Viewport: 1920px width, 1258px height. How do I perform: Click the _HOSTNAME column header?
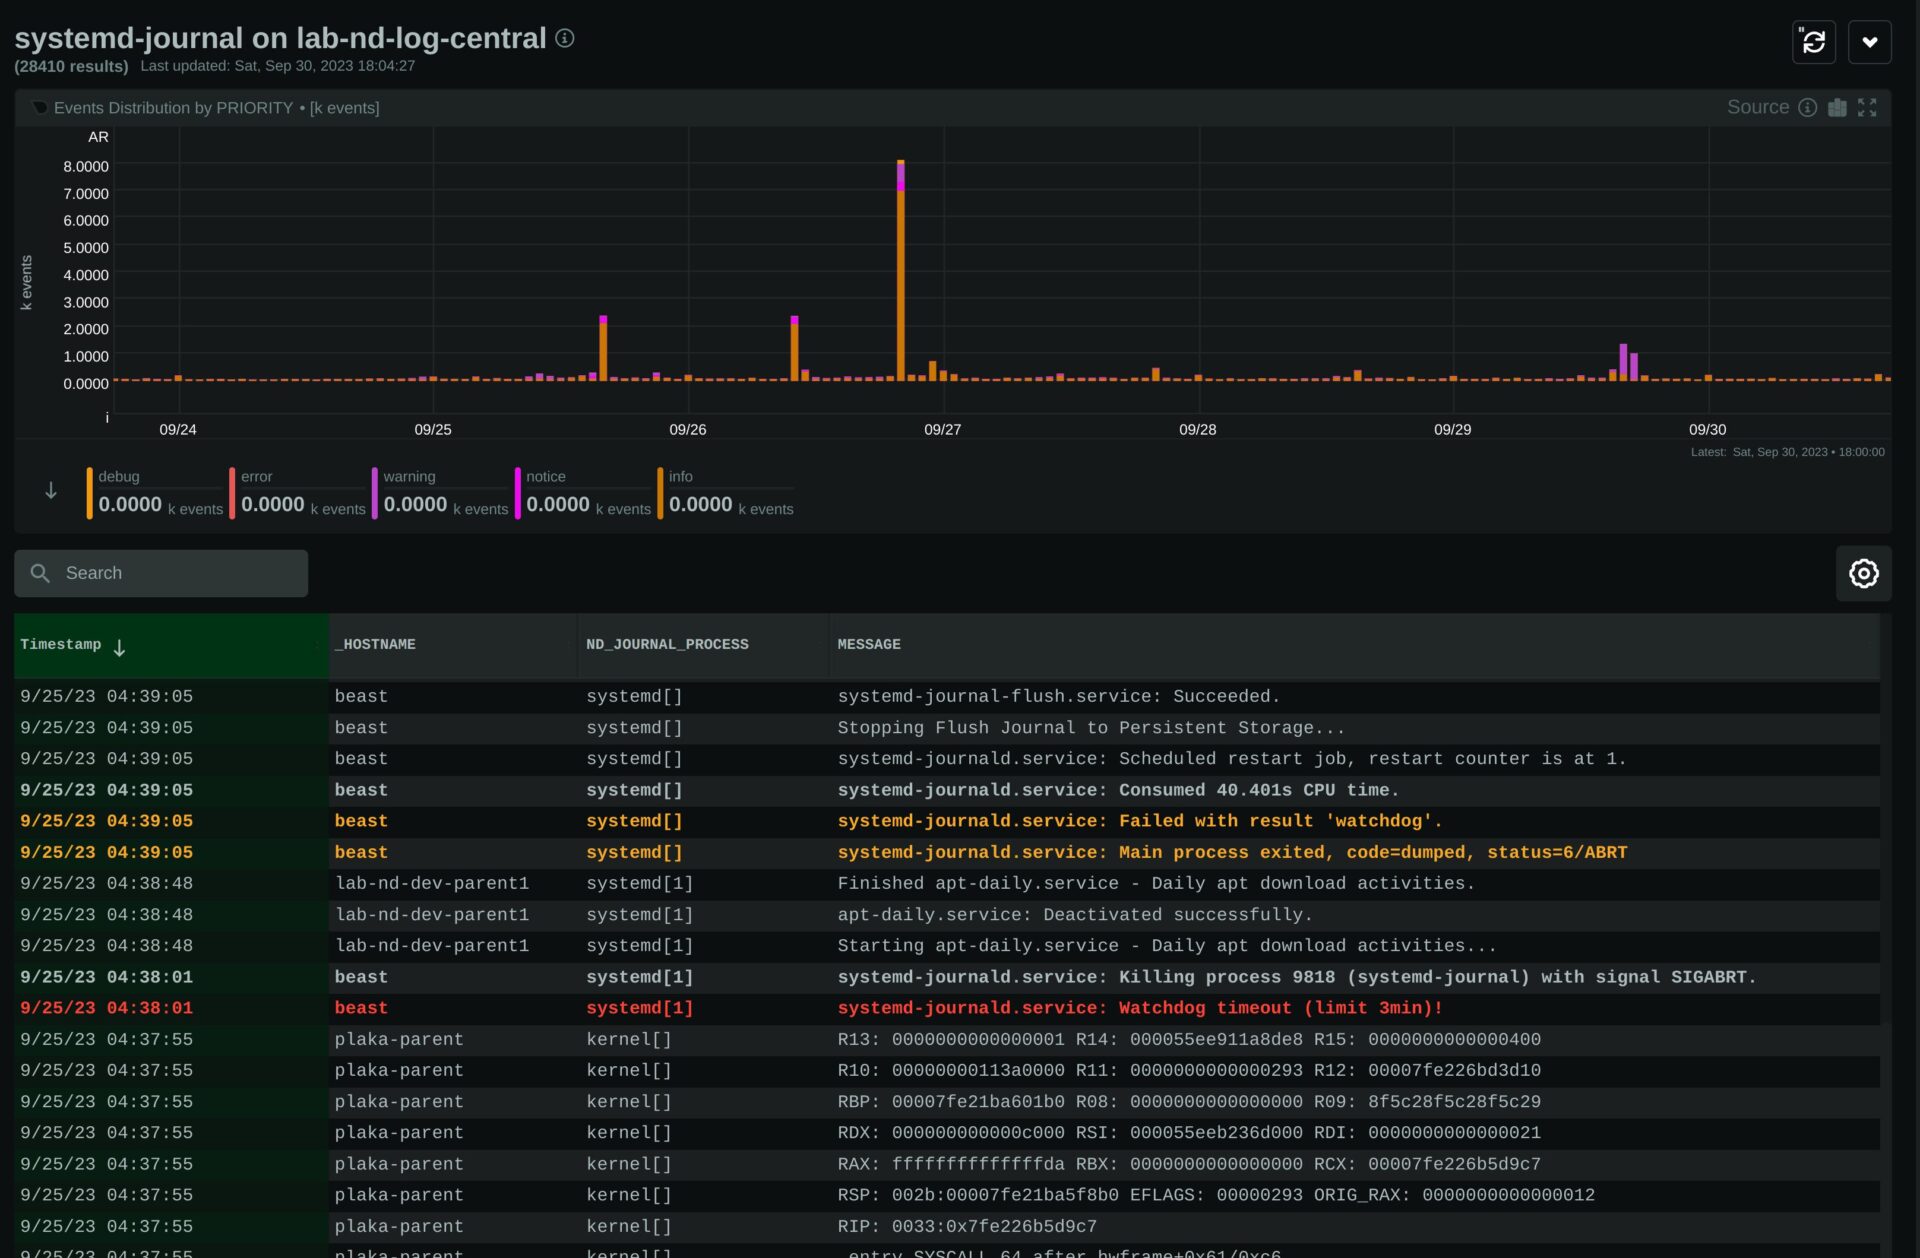click(x=375, y=645)
